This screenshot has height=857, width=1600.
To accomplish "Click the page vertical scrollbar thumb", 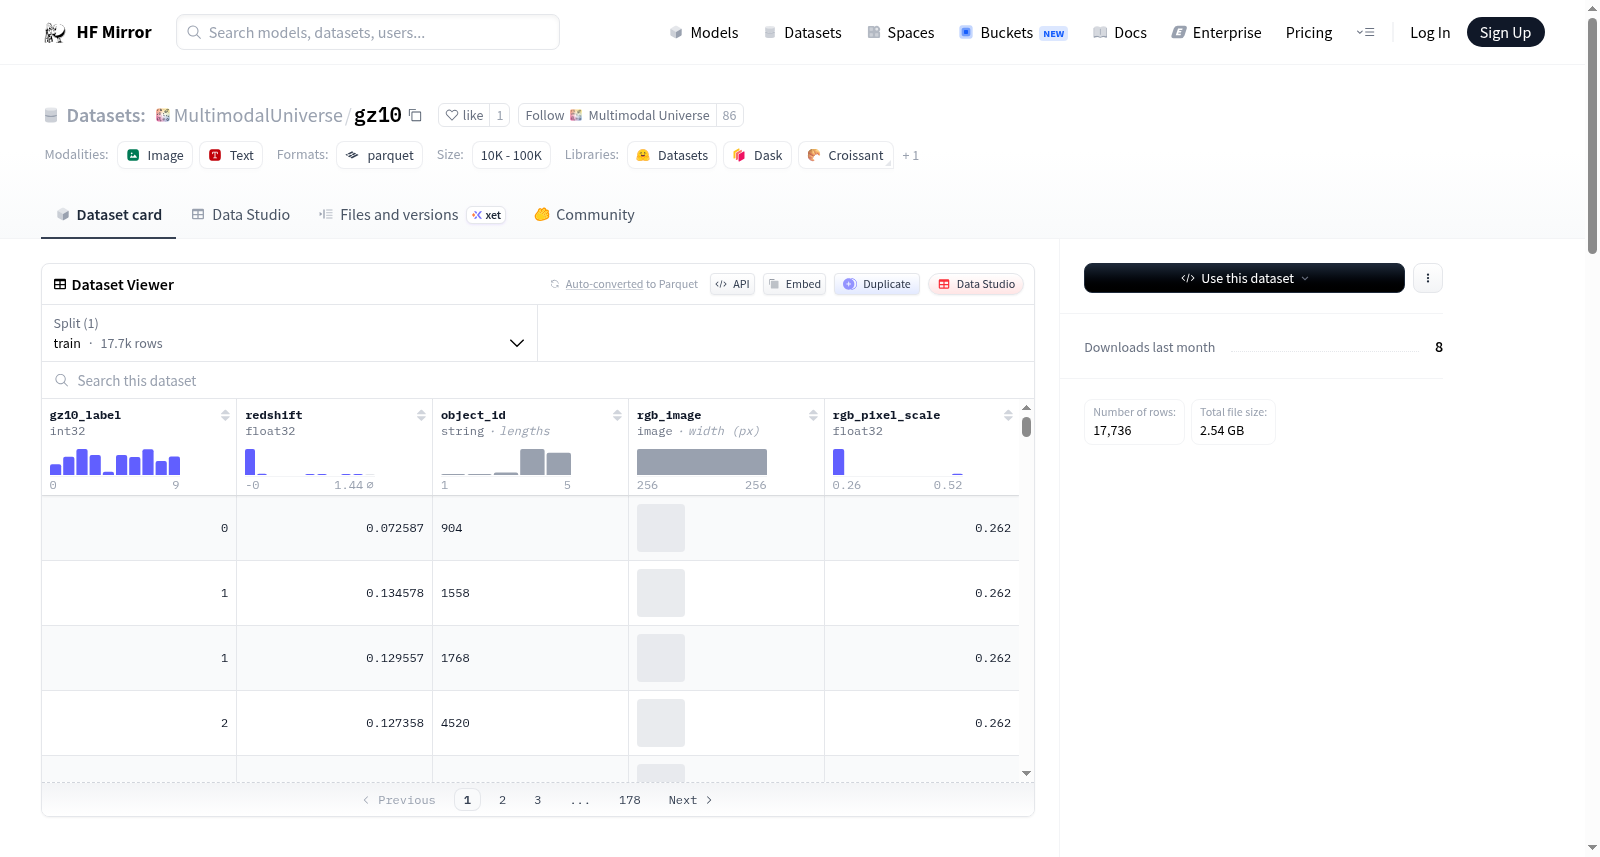I will click(1592, 135).
